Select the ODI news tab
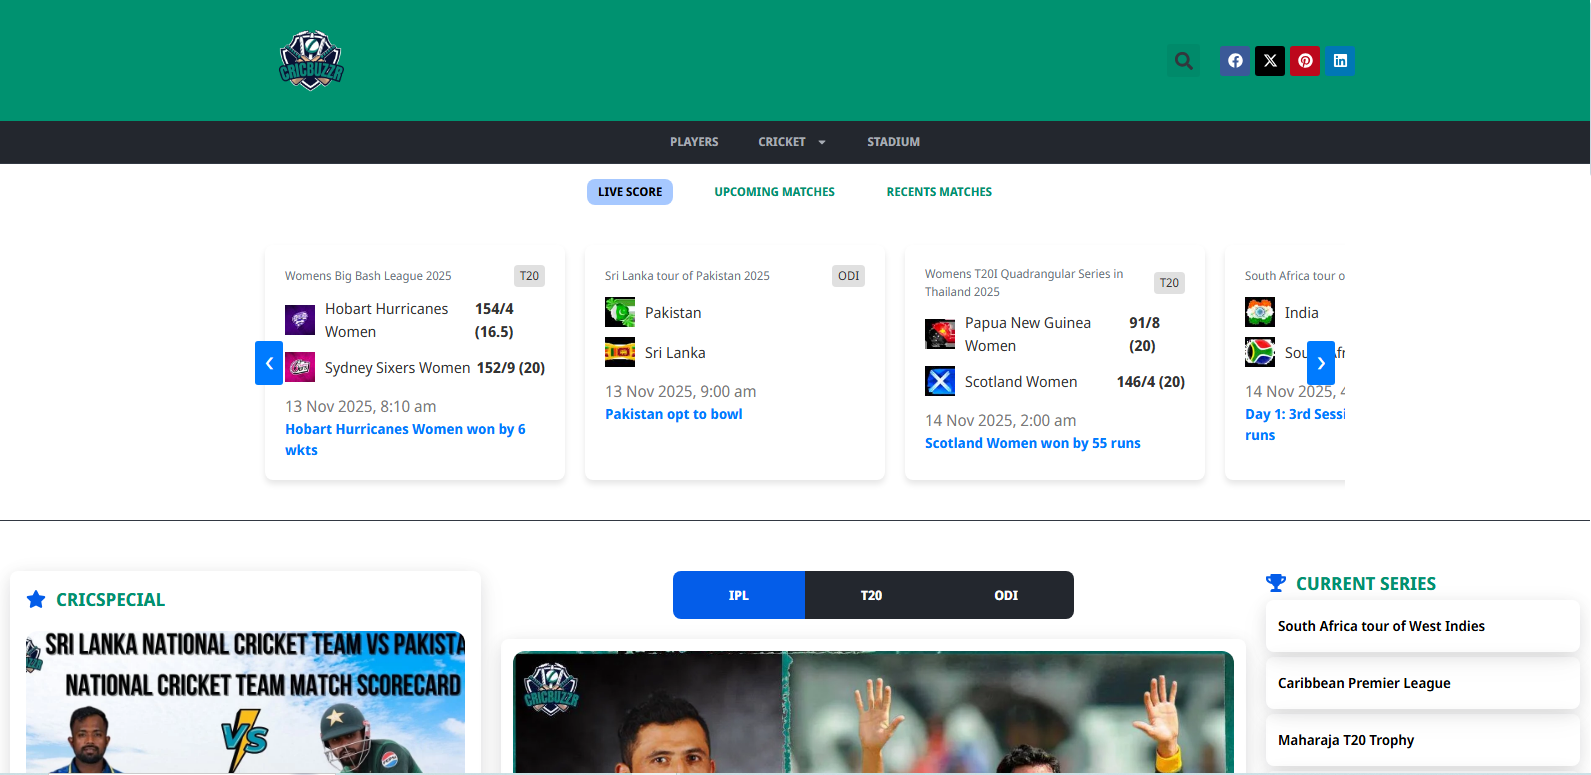Viewport: 1591px width, 775px height. pos(1006,595)
